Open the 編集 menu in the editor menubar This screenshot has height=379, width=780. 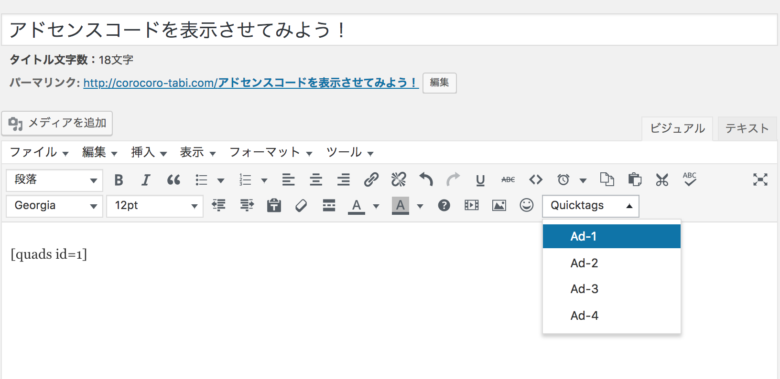tap(99, 153)
